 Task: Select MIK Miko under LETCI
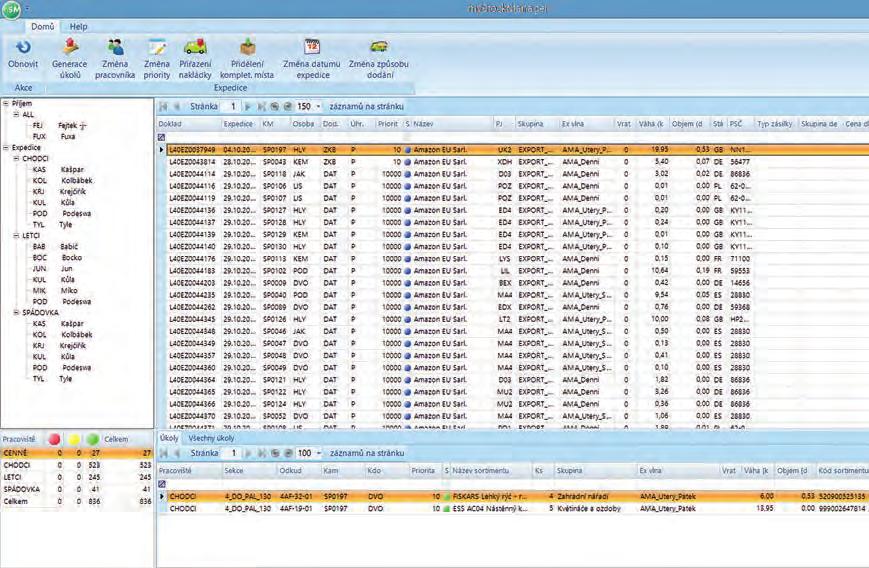pyautogui.click(x=55, y=290)
